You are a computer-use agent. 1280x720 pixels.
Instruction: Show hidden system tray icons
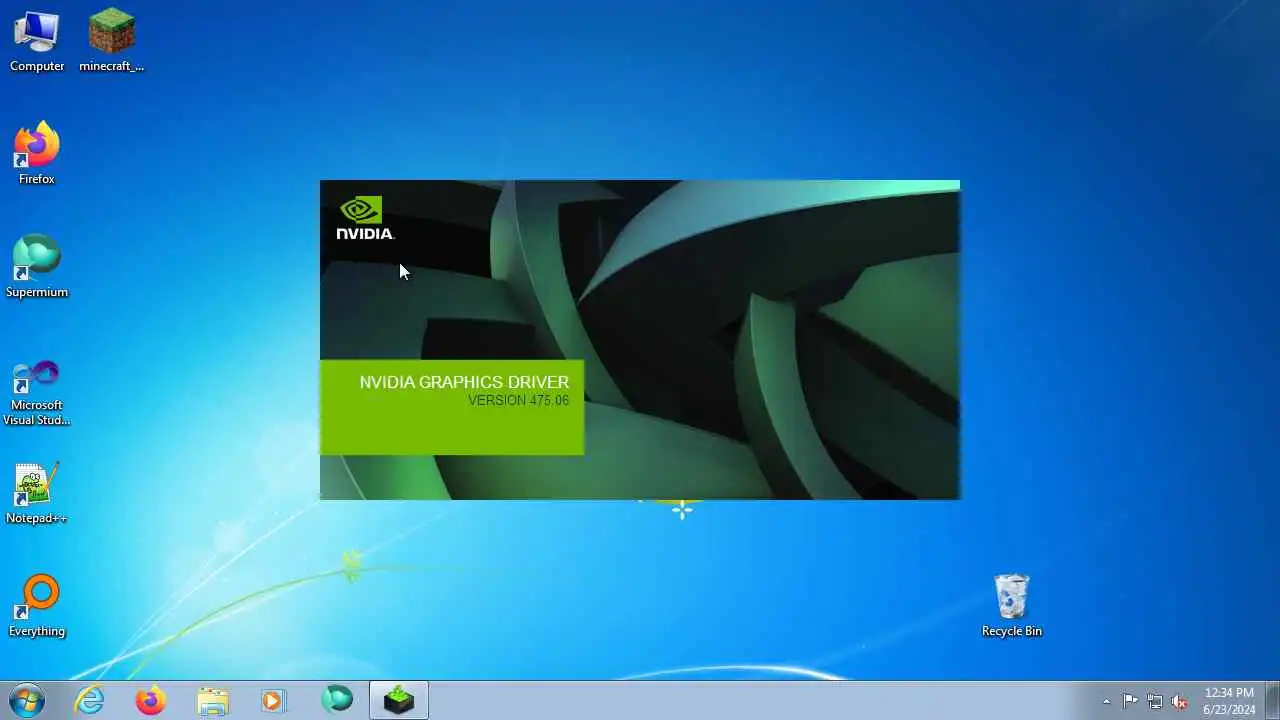tap(1106, 701)
